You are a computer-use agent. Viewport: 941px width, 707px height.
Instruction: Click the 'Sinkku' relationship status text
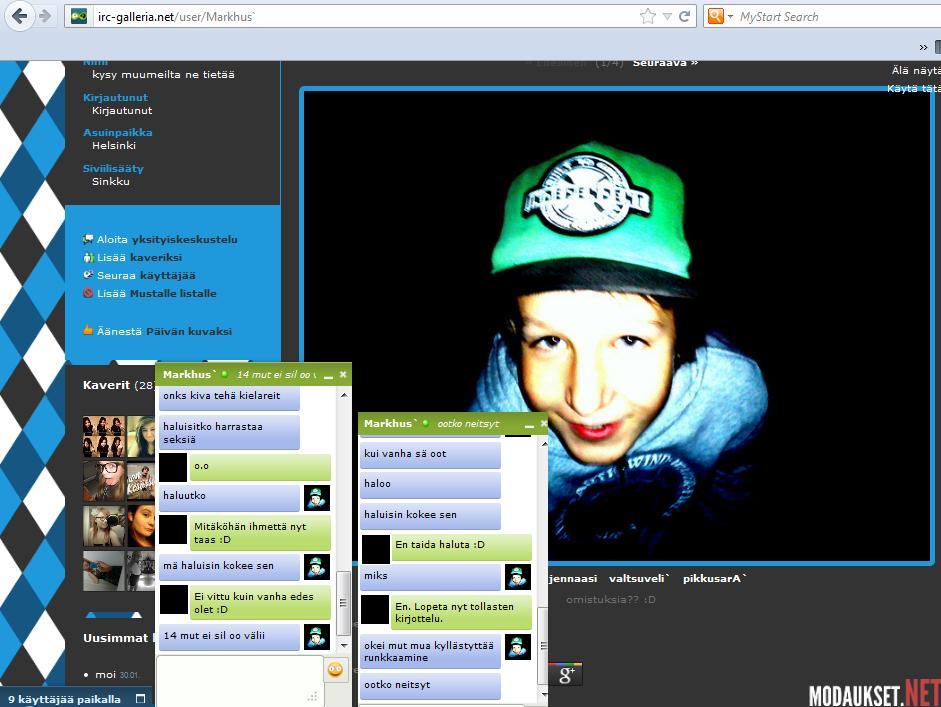[111, 182]
